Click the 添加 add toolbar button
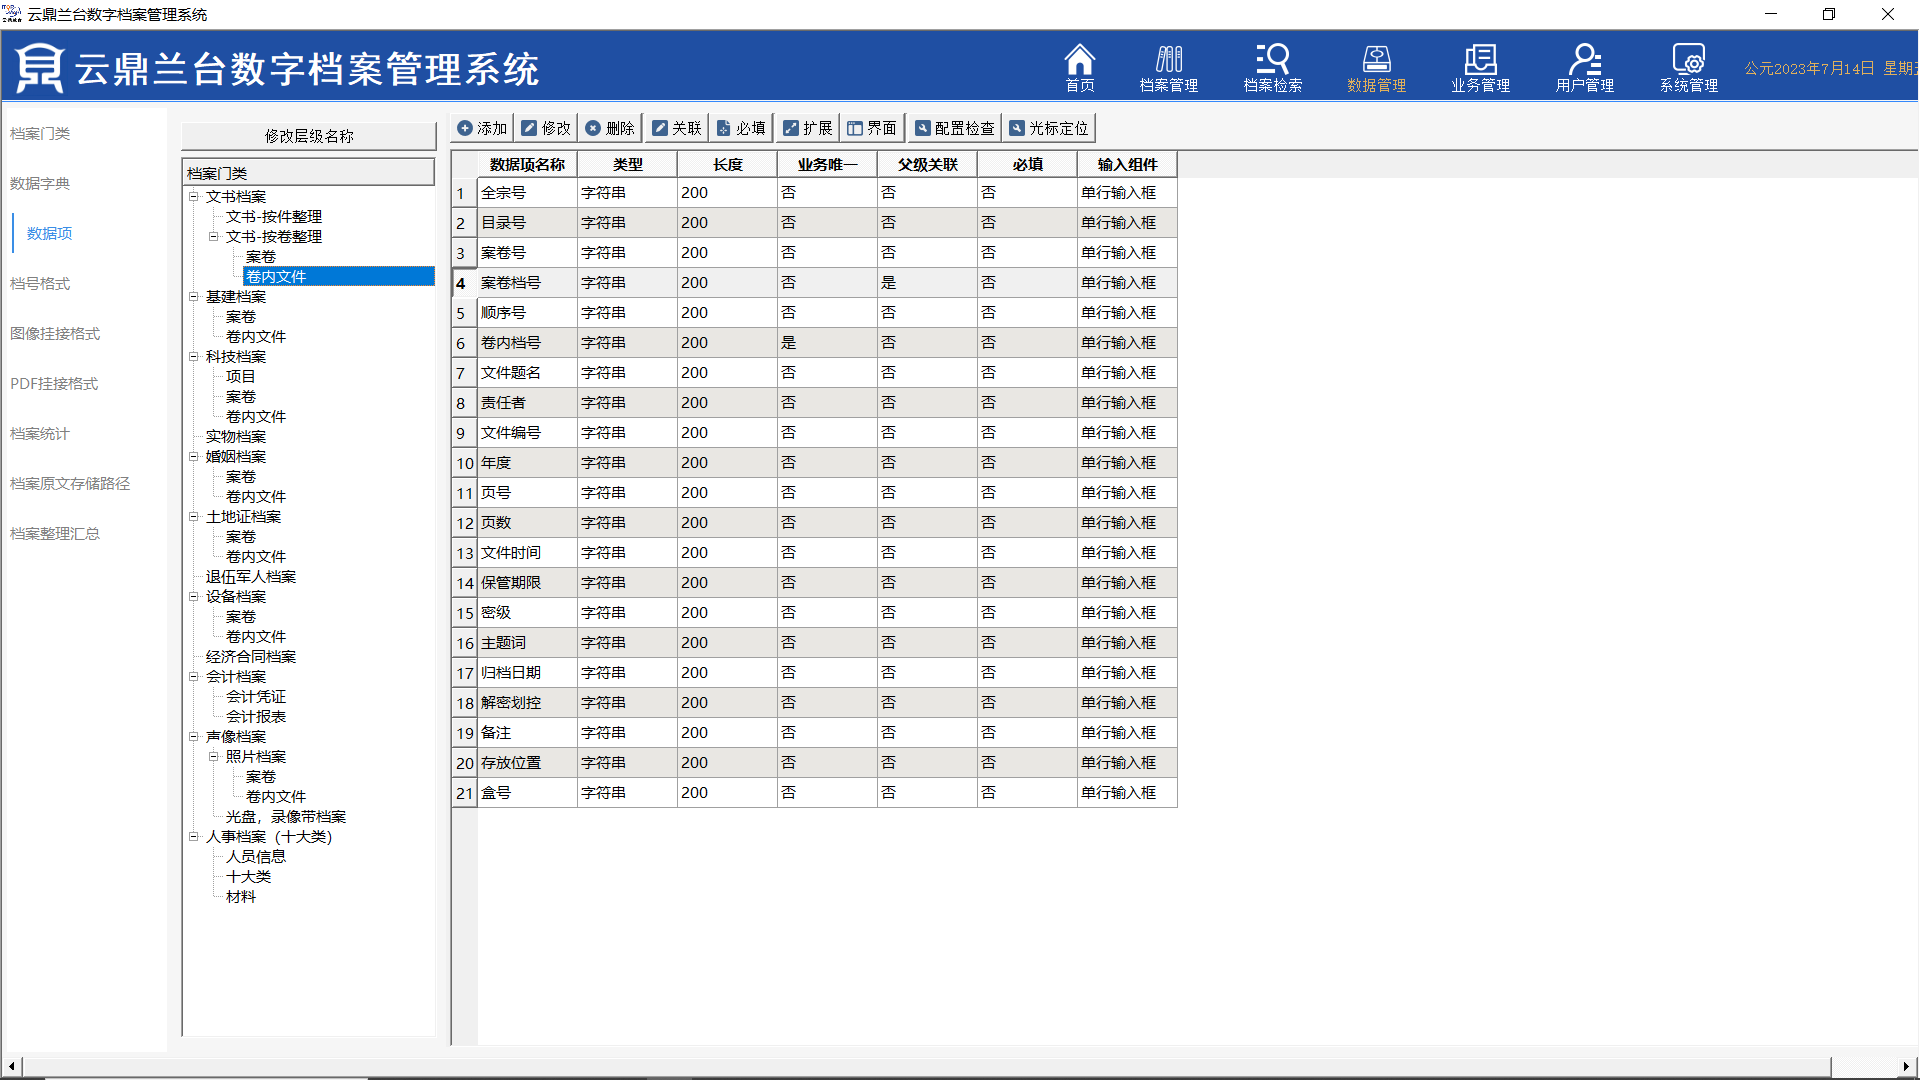The width and height of the screenshot is (1920, 1080). [482, 128]
